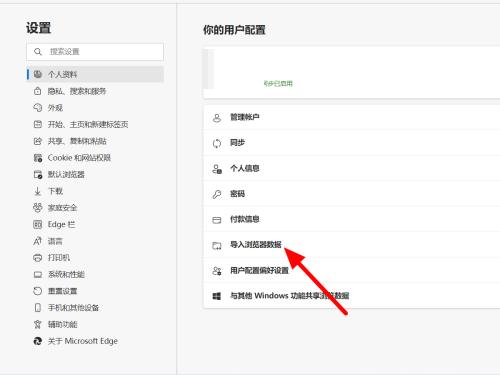Click the green sync-enabled status text

click(x=278, y=84)
